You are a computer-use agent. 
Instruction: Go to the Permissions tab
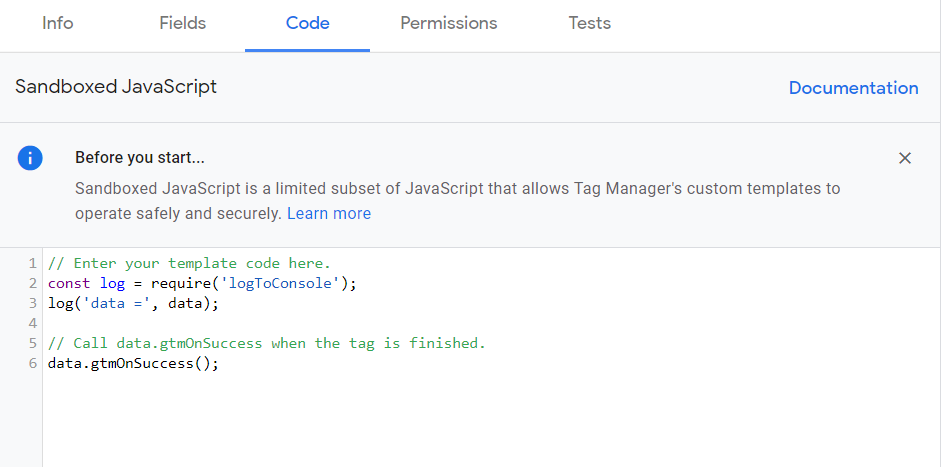click(x=449, y=23)
